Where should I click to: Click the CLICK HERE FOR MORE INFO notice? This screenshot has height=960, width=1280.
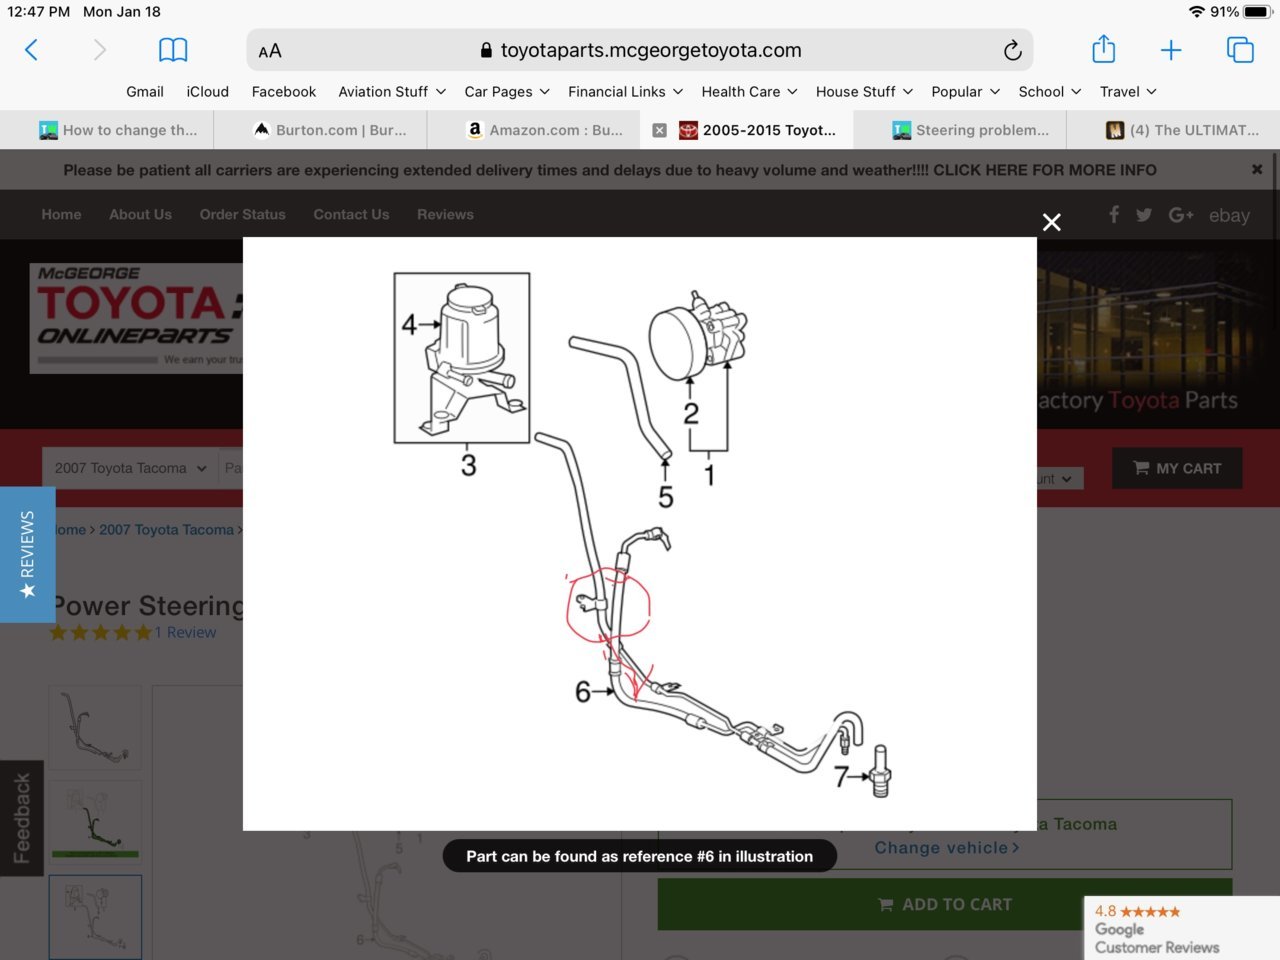click(x=1044, y=170)
